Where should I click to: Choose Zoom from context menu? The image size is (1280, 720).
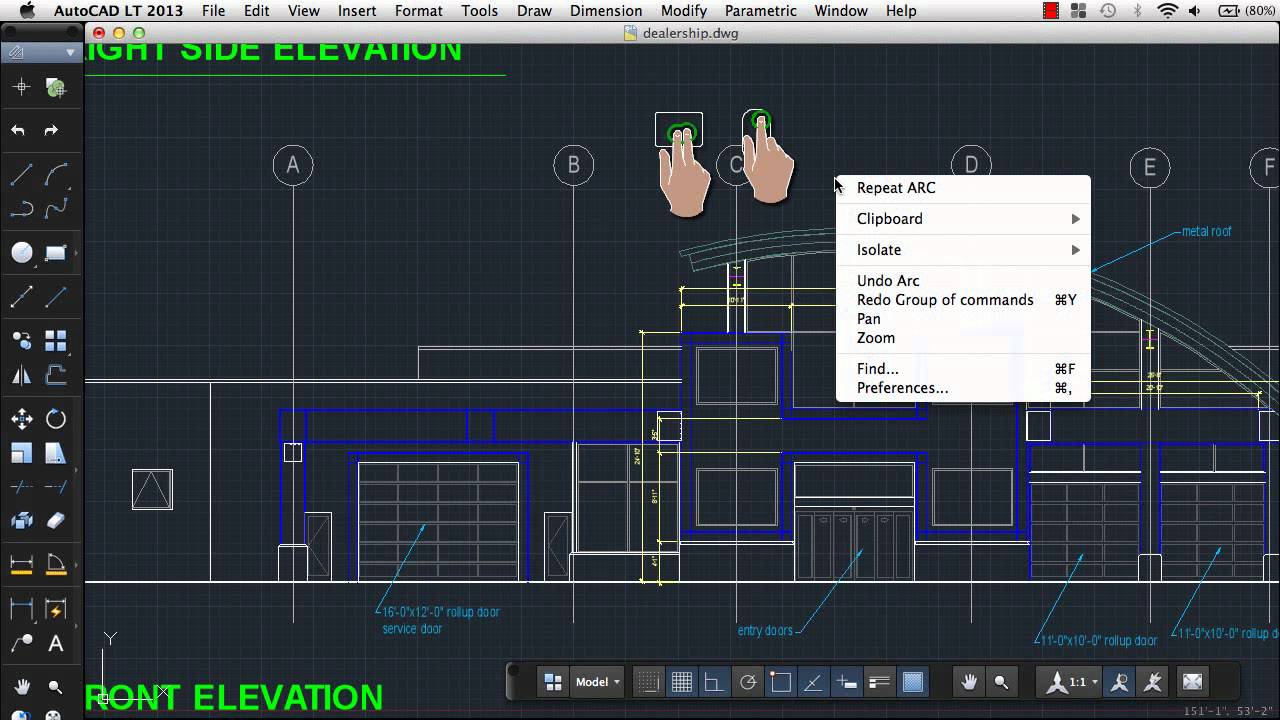pos(963,338)
